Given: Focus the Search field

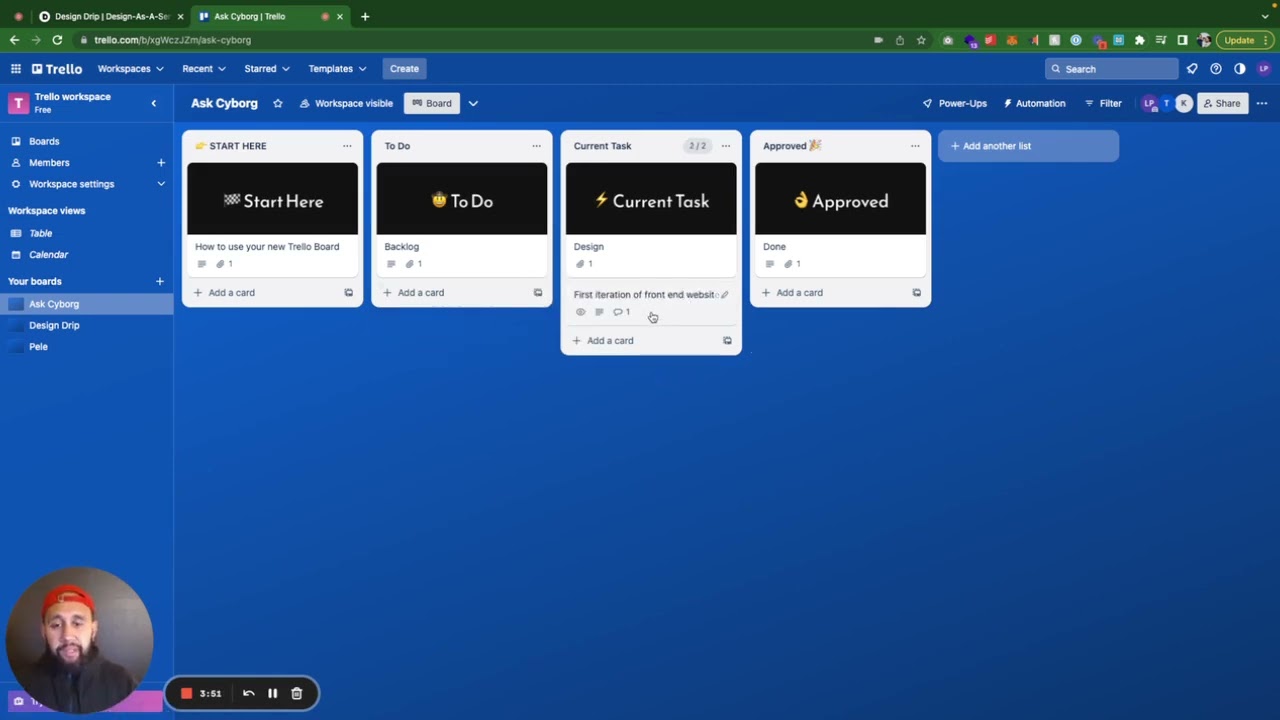Looking at the screenshot, I should pyautogui.click(x=1112, y=69).
